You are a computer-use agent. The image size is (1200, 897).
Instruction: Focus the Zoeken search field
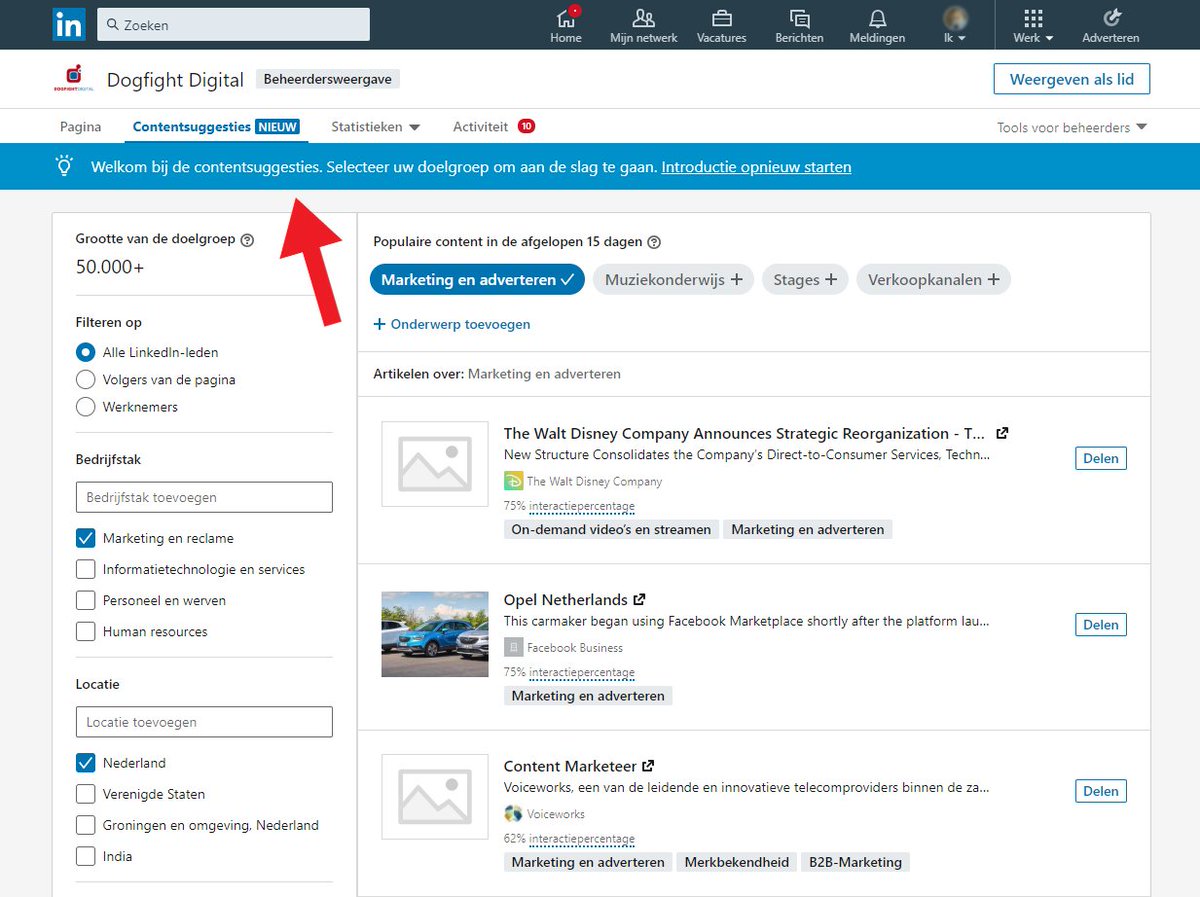click(x=233, y=25)
